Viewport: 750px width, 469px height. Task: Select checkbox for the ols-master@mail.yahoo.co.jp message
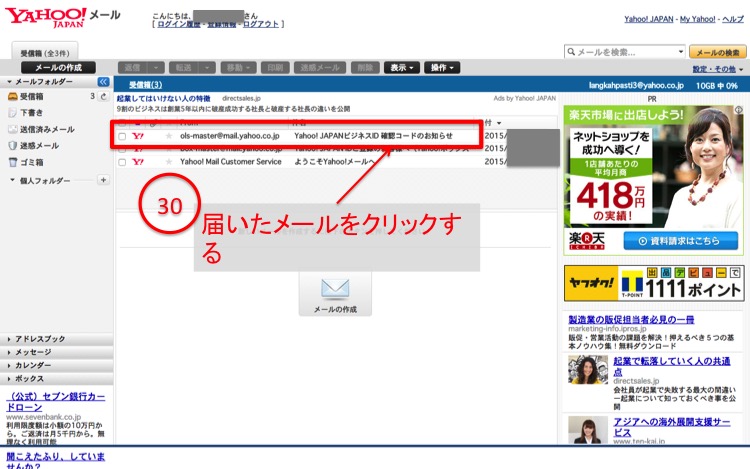[122, 137]
